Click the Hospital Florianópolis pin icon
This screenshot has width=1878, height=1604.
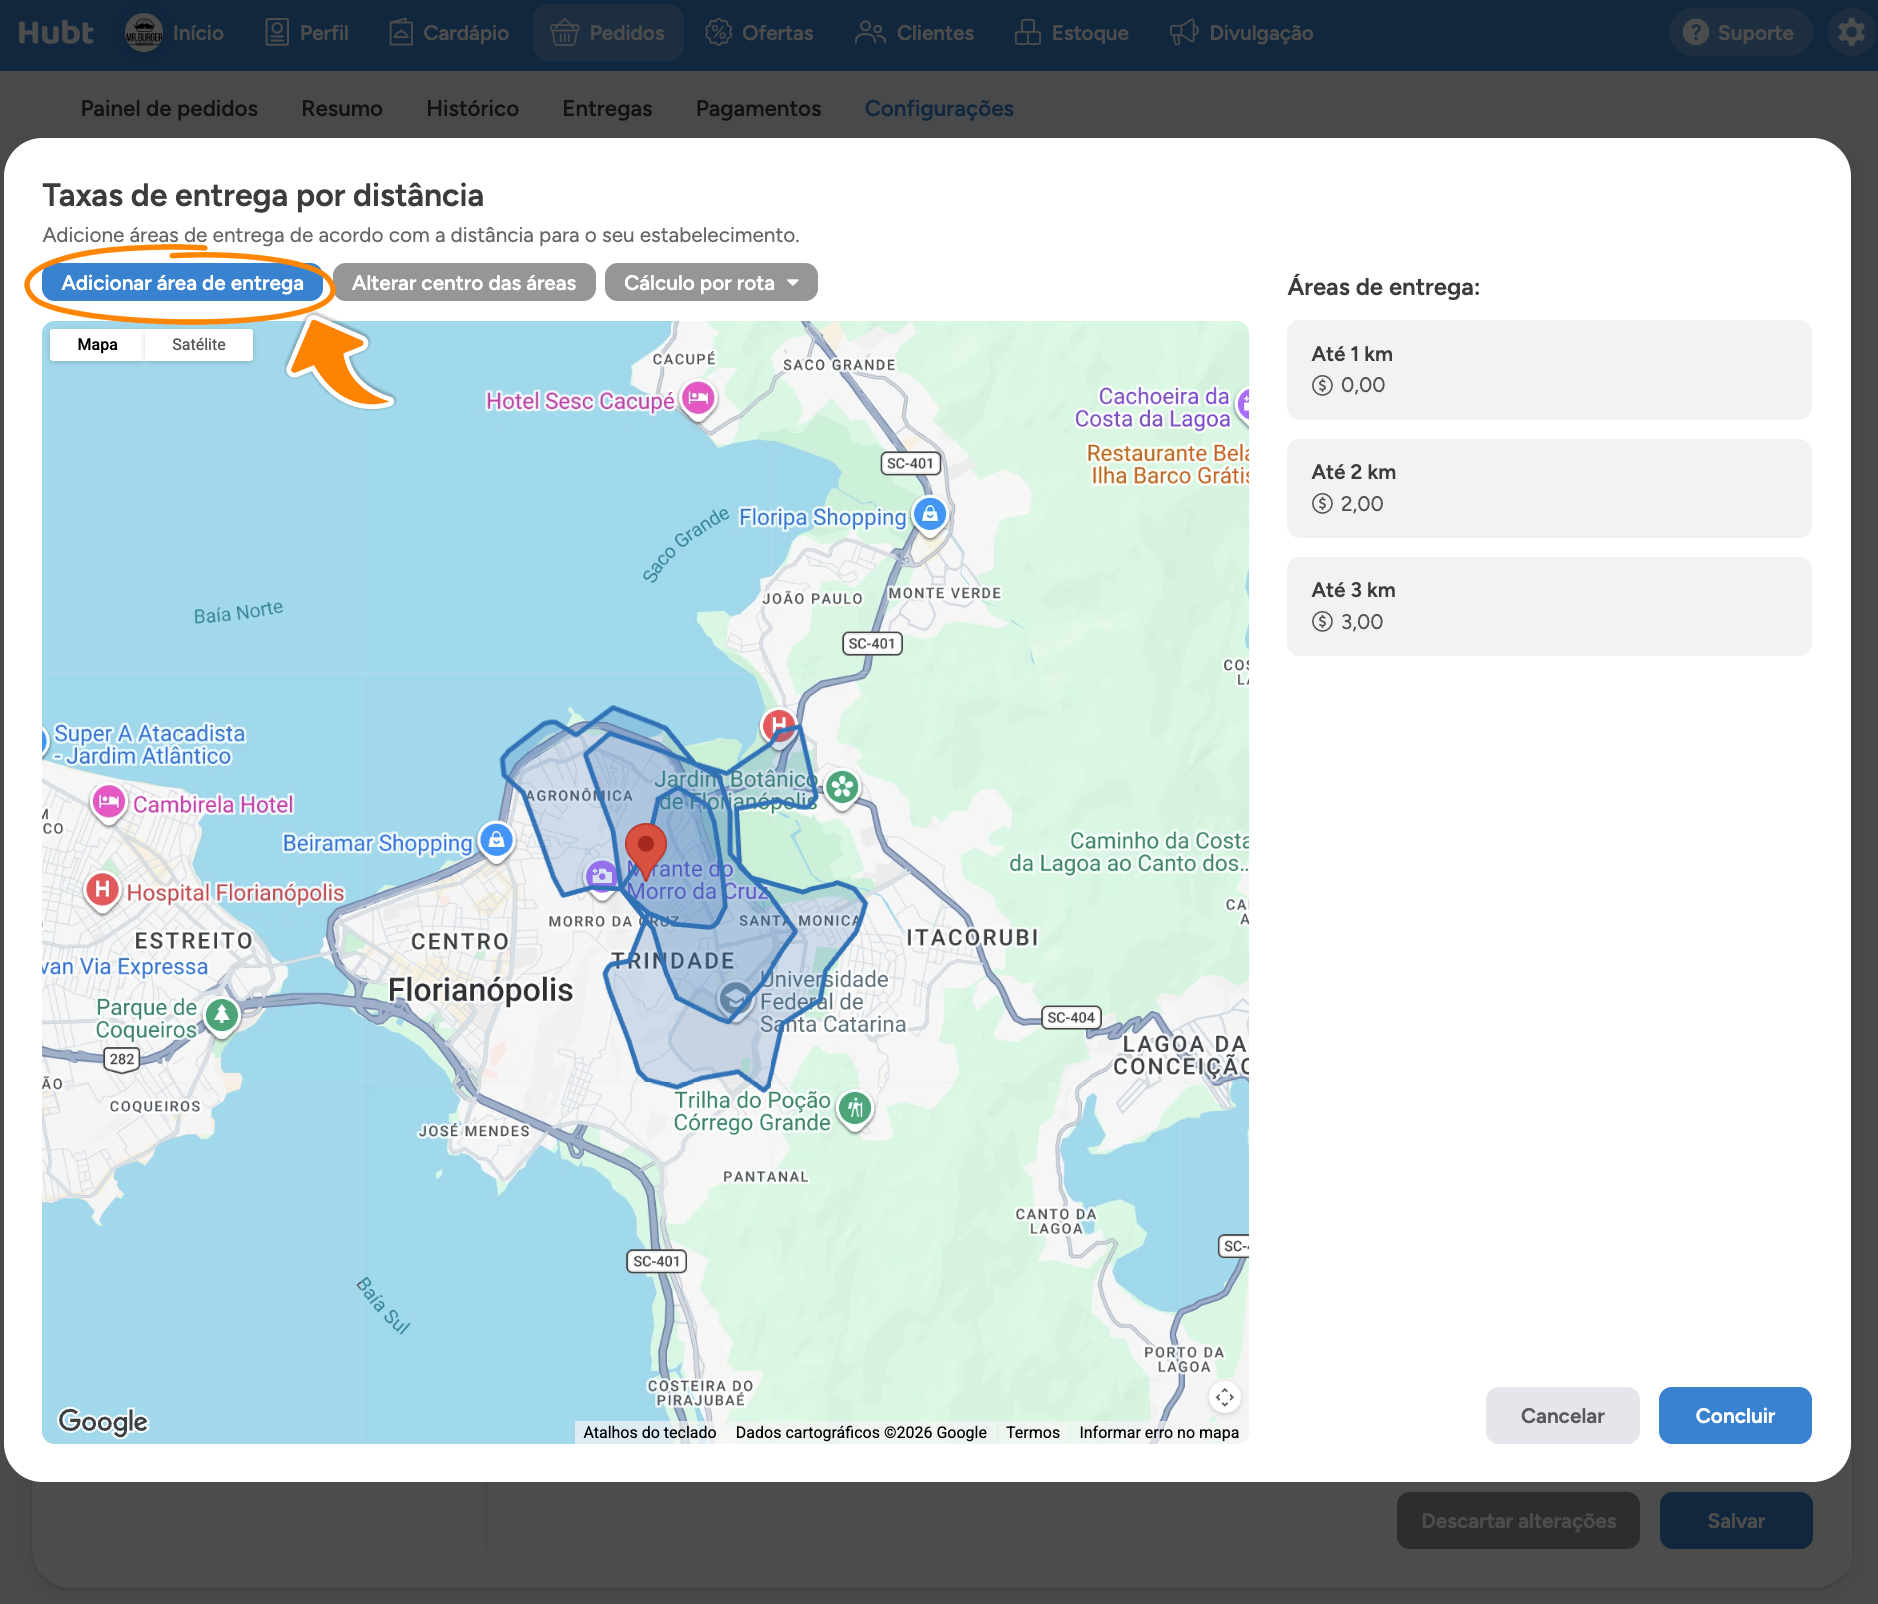tap(102, 890)
